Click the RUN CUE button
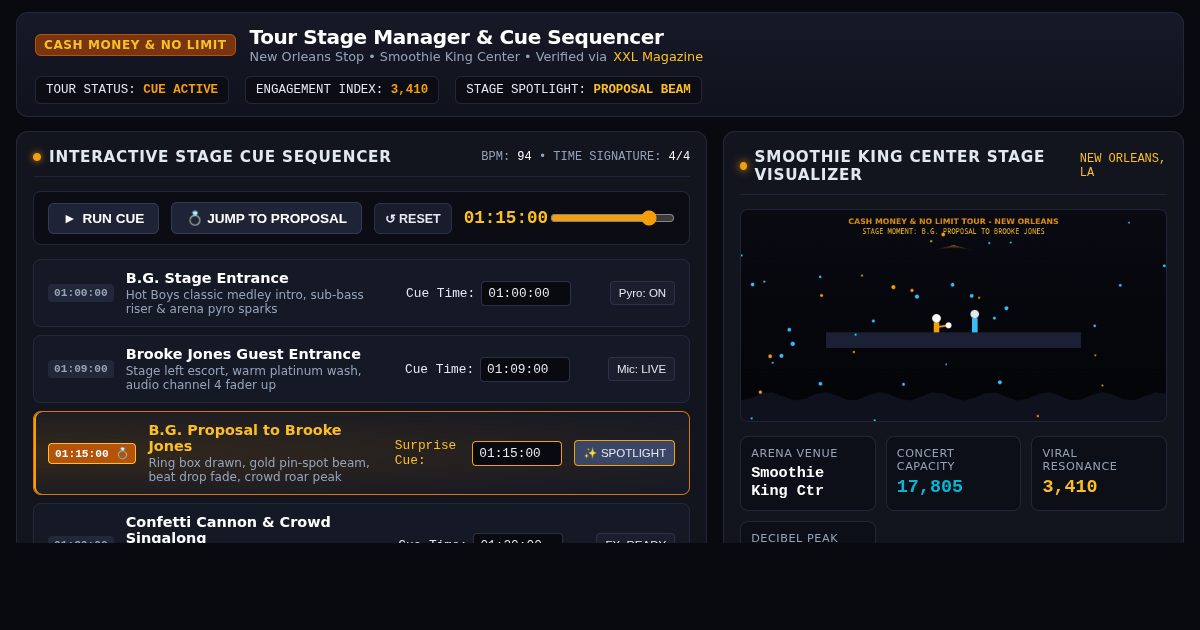Screen dimensions: 1200x630 tap(103, 218)
